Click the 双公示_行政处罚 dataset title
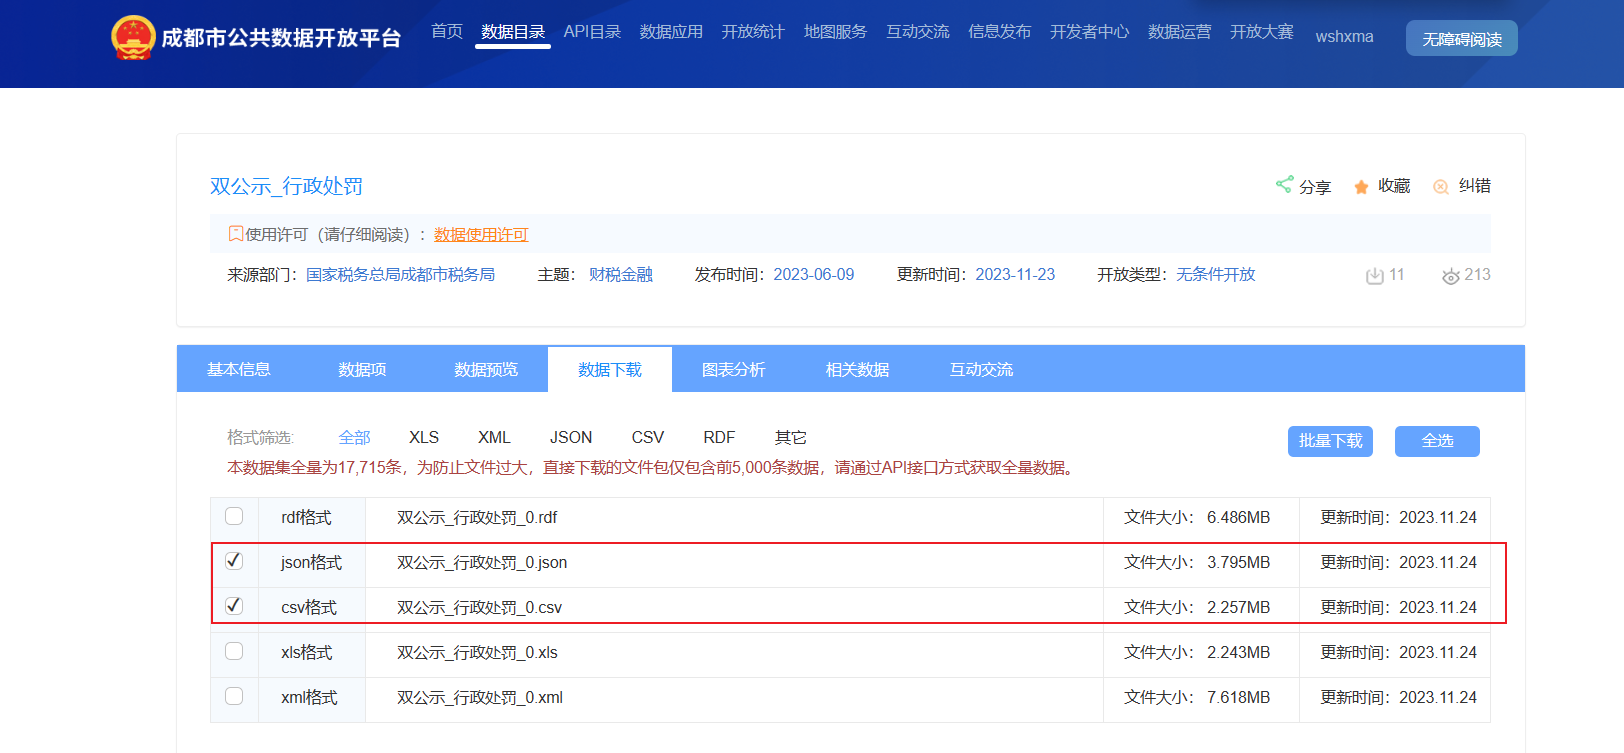 pos(286,186)
